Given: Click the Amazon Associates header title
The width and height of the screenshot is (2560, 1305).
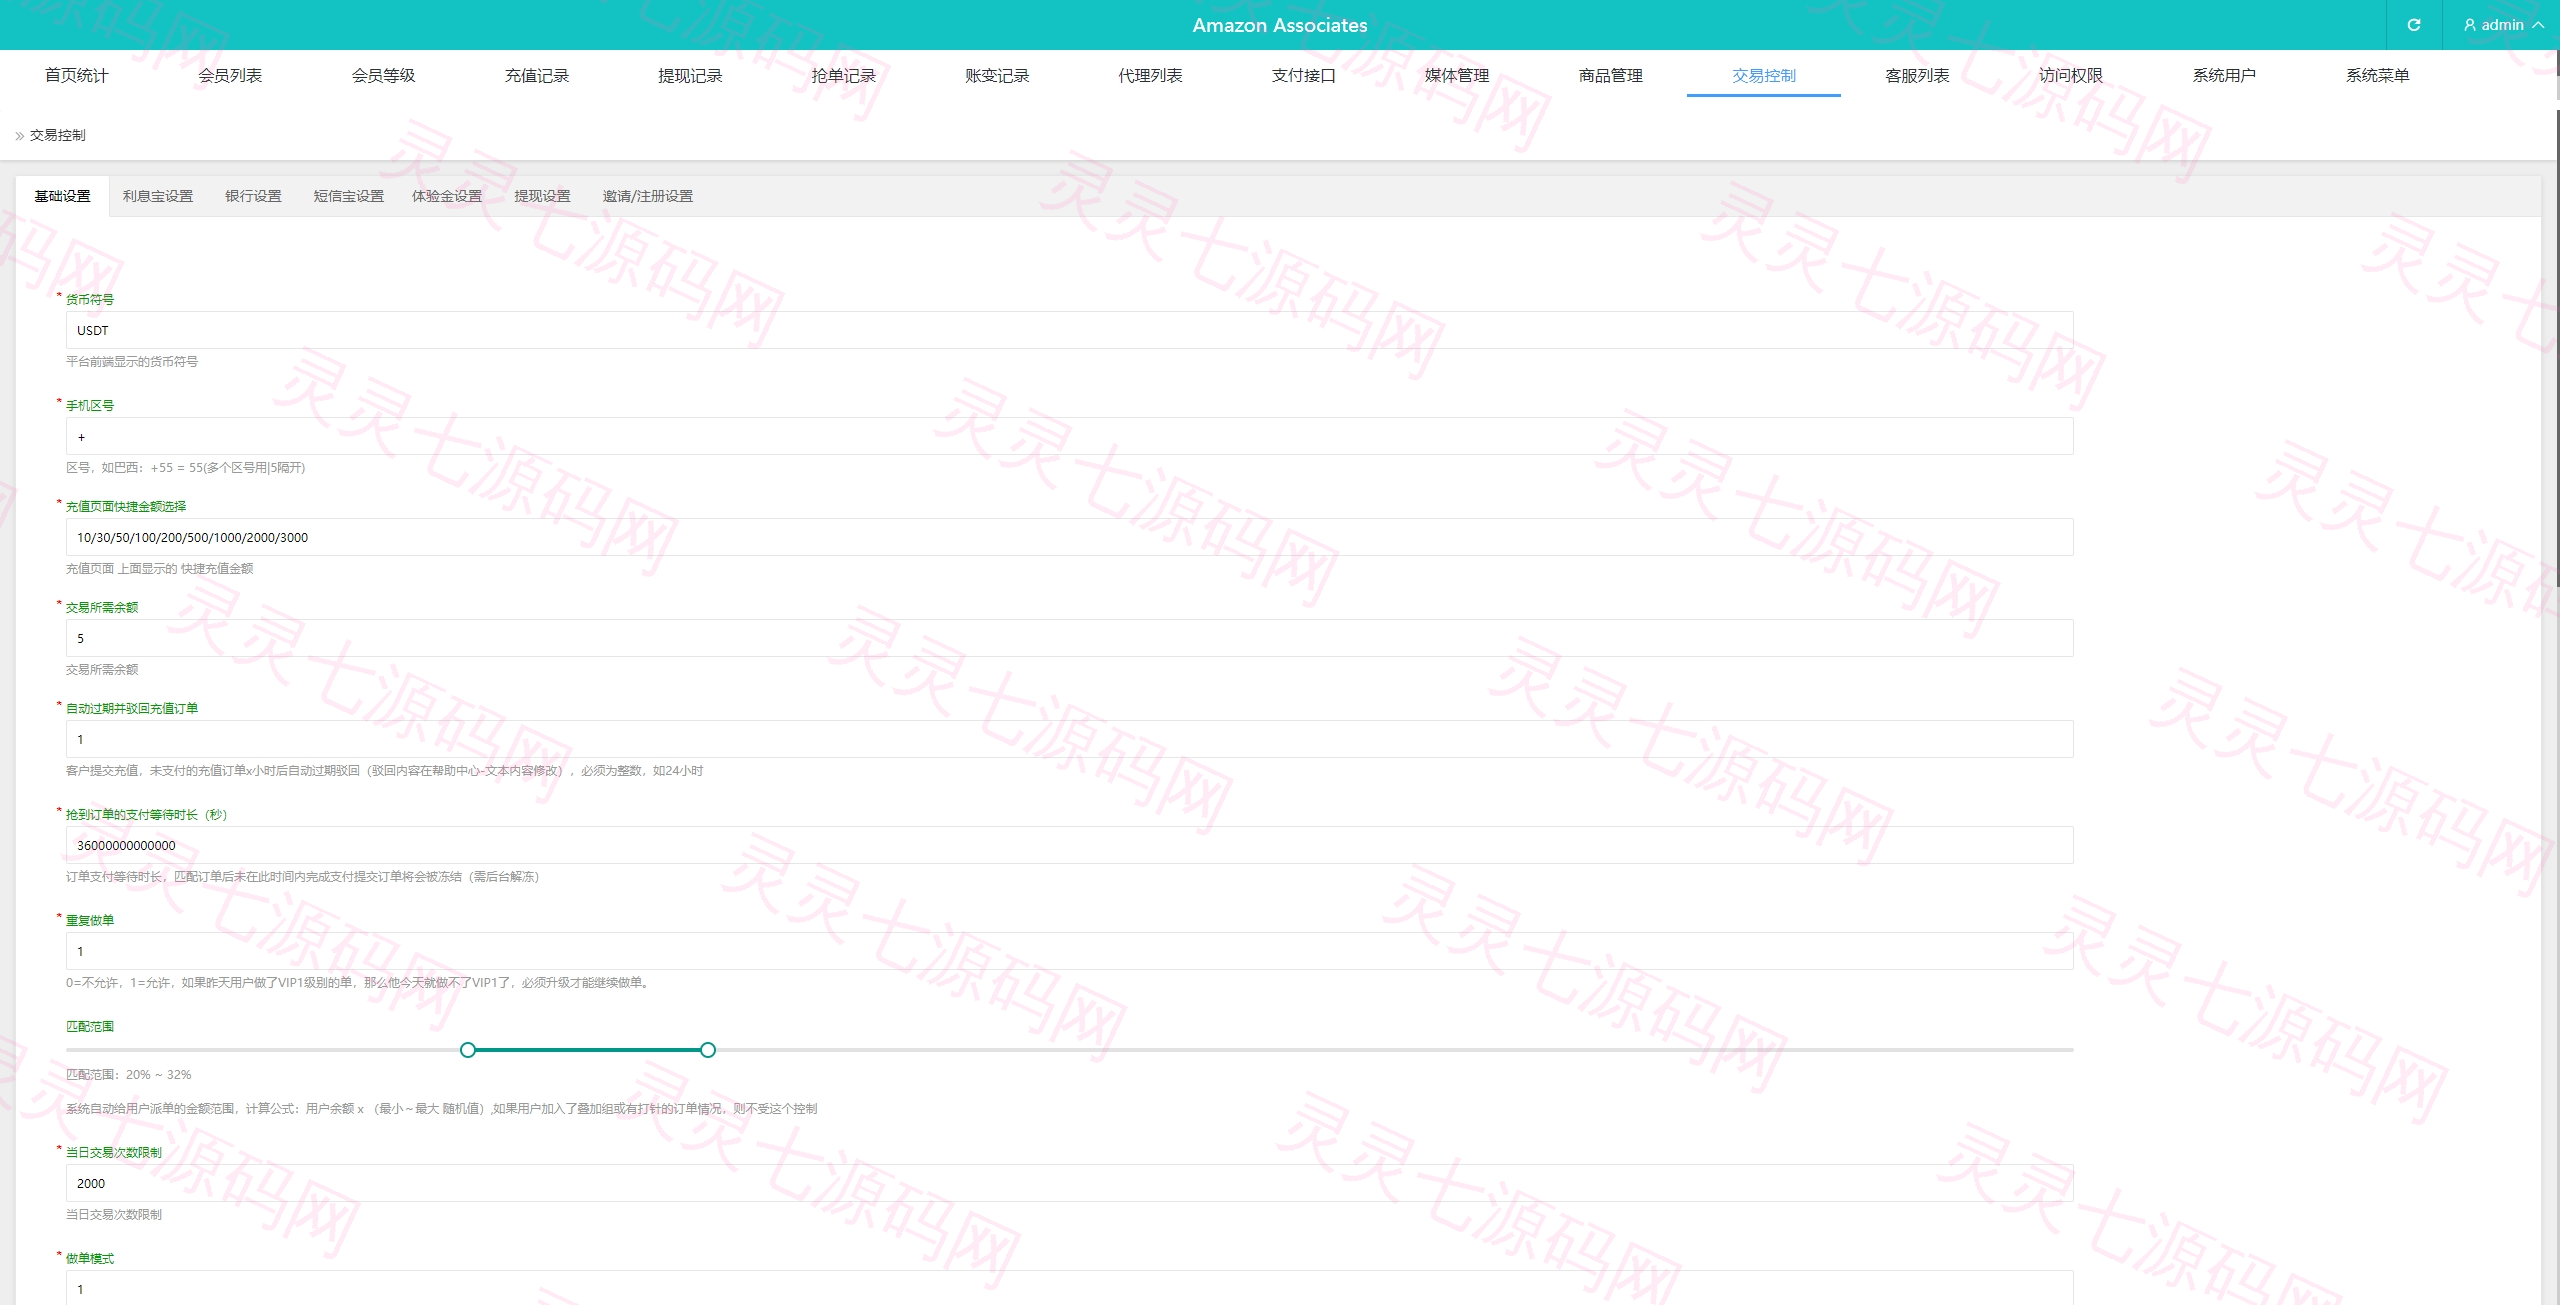Looking at the screenshot, I should (1280, 25).
